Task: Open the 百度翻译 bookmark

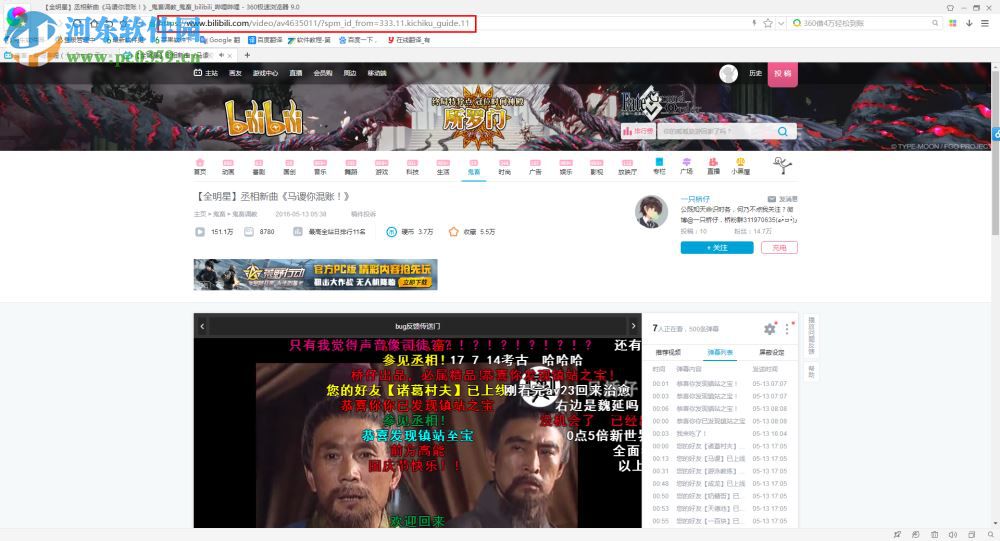Action: [x=265, y=40]
